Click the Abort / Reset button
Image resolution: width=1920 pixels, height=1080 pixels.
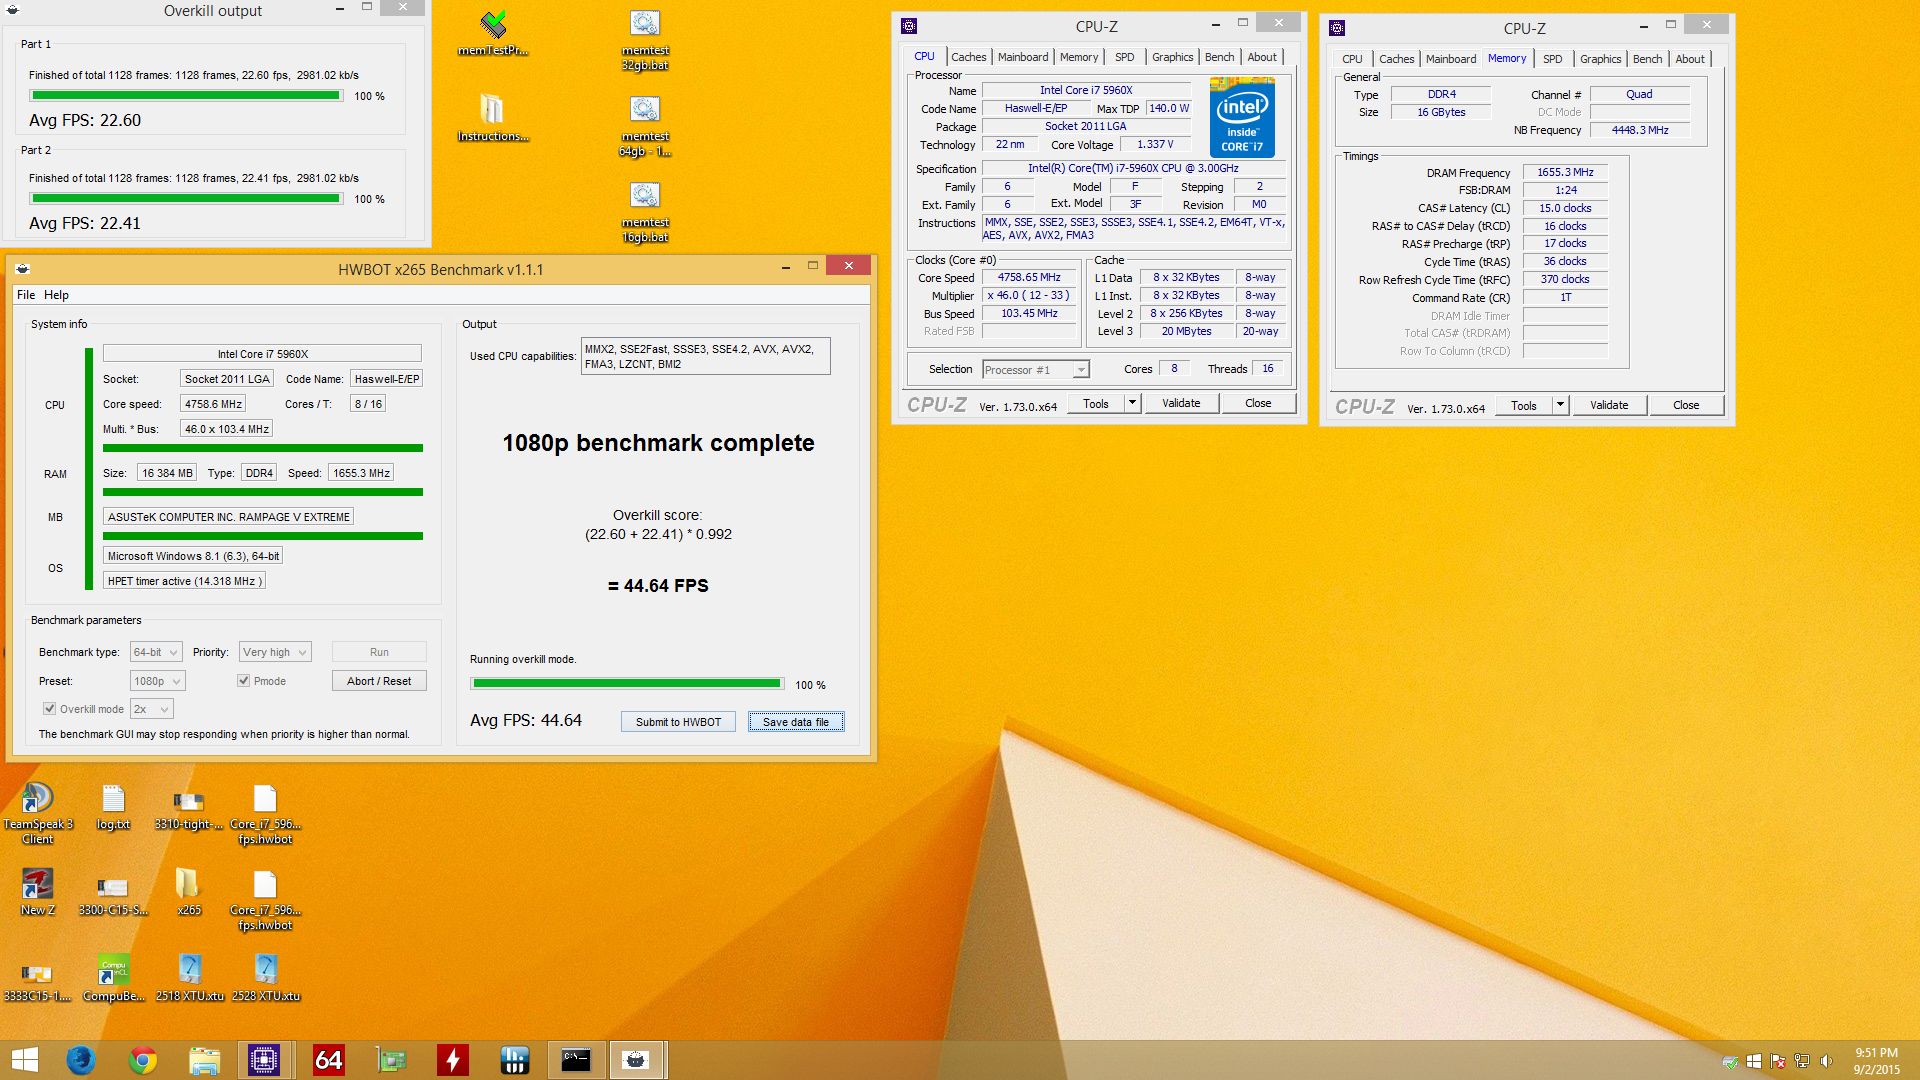pos(379,681)
